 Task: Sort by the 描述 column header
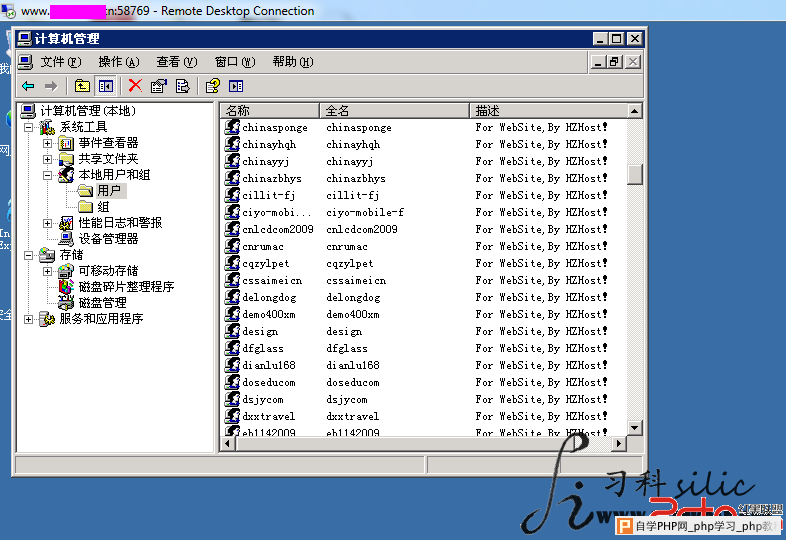point(548,110)
